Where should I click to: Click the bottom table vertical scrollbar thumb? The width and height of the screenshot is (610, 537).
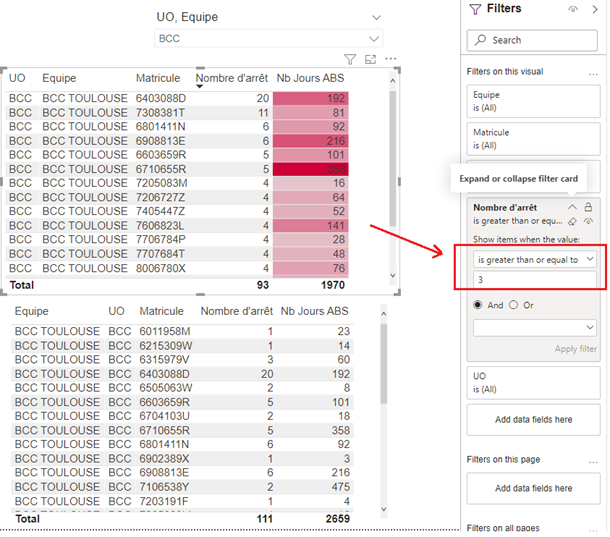(x=384, y=363)
